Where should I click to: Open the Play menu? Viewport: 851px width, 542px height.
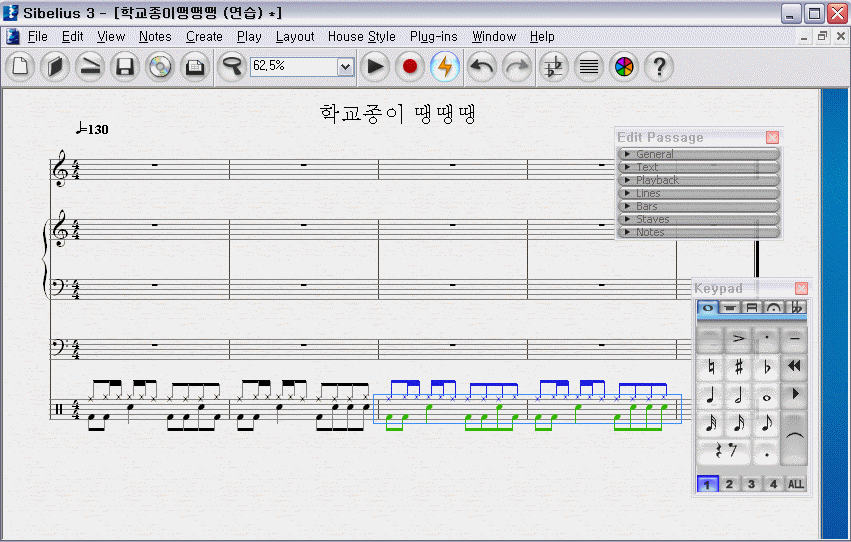coord(249,36)
